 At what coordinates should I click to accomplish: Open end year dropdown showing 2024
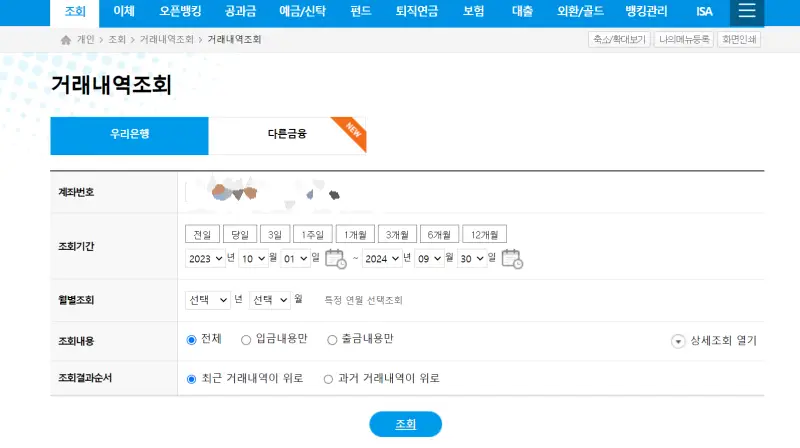382,259
